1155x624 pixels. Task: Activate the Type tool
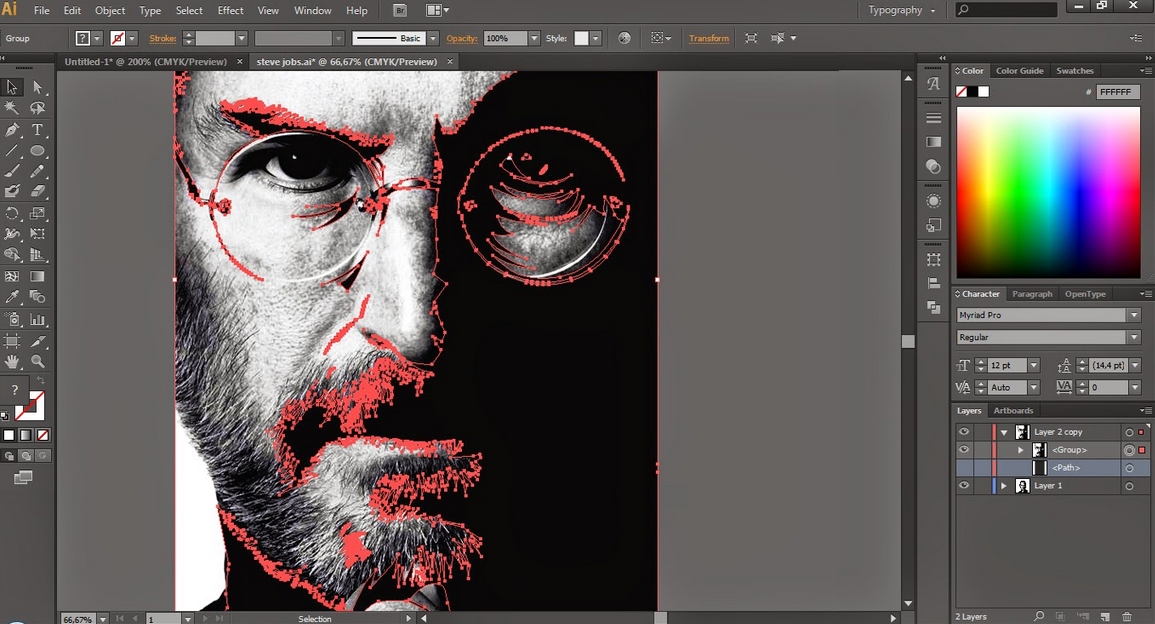38,130
